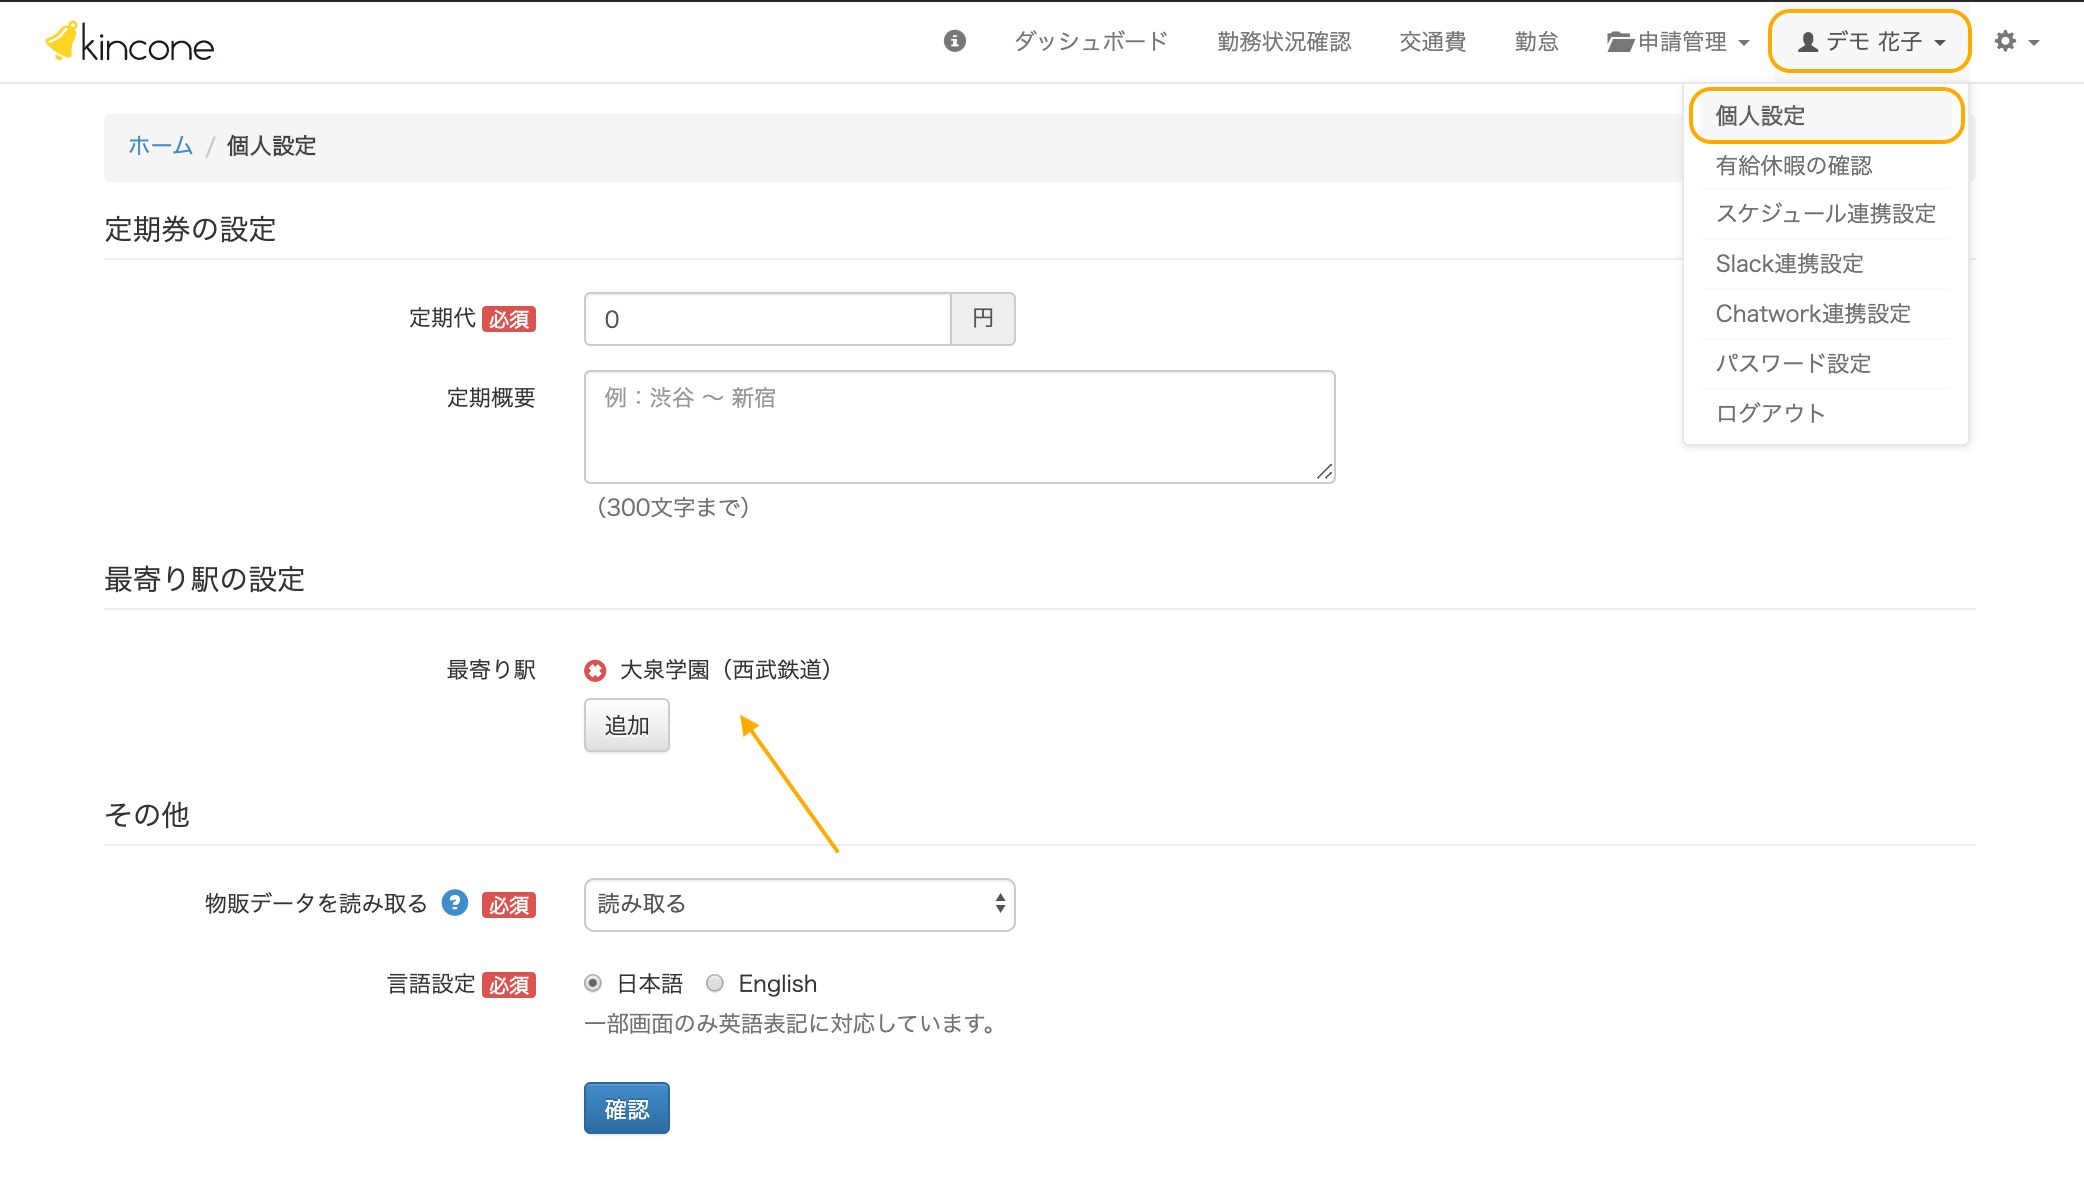Click the info circle icon in navbar
Screen dimensions: 2084x1202
click(954, 41)
